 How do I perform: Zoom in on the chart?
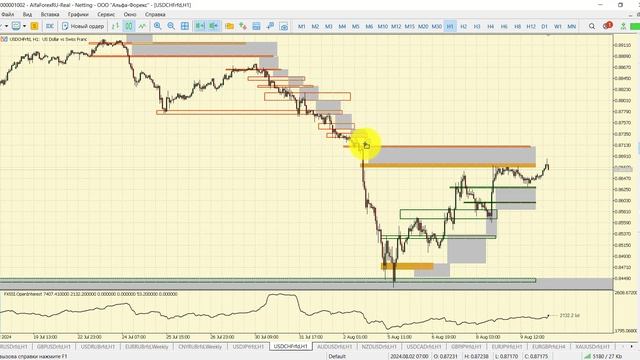(158, 26)
